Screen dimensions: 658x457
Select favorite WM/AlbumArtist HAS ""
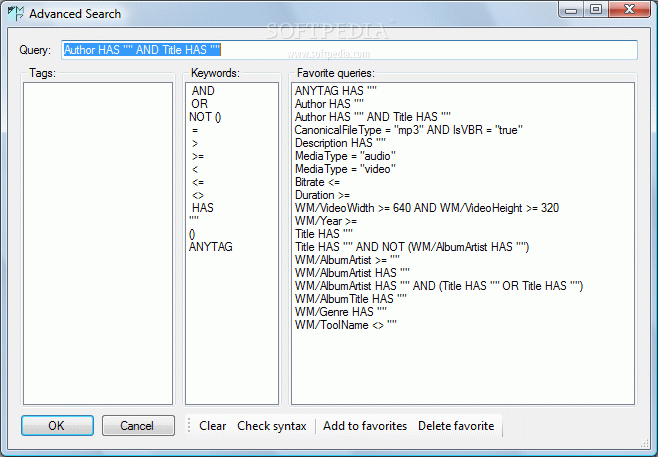pos(352,273)
